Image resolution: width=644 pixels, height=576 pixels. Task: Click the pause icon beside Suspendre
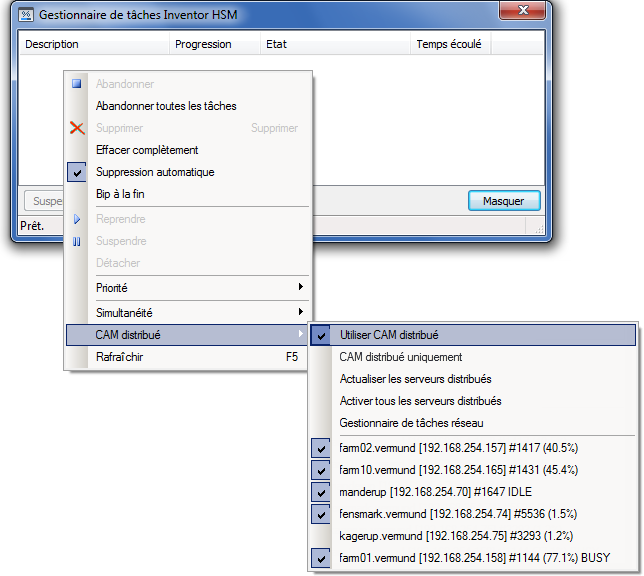(x=76, y=242)
